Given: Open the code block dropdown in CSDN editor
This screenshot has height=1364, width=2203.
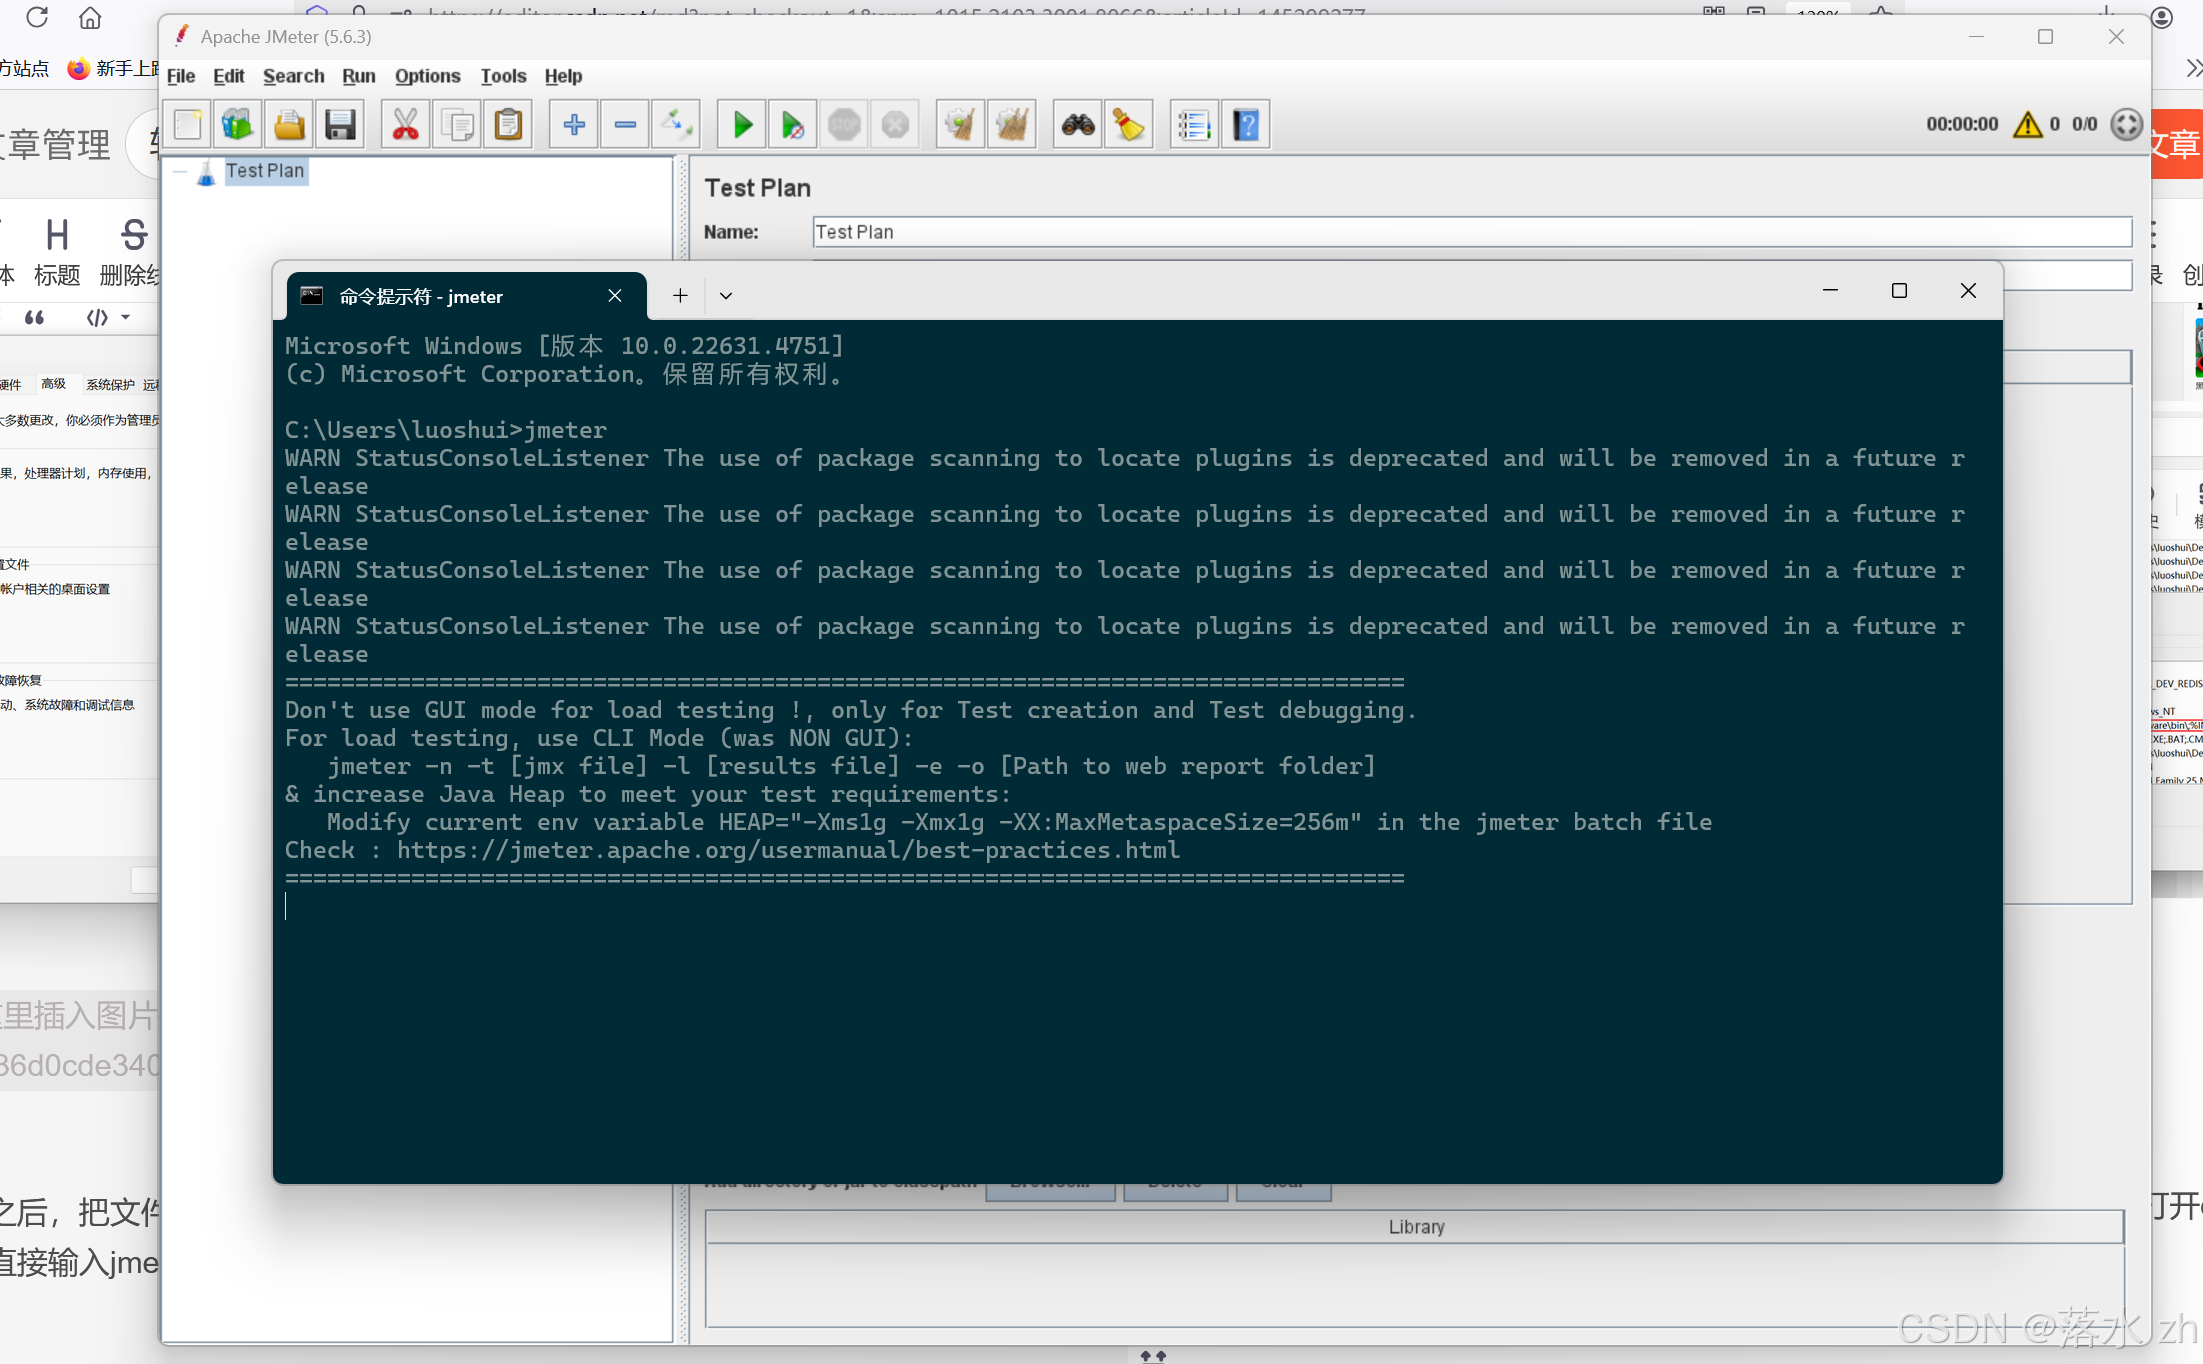Looking at the screenshot, I should point(126,318).
